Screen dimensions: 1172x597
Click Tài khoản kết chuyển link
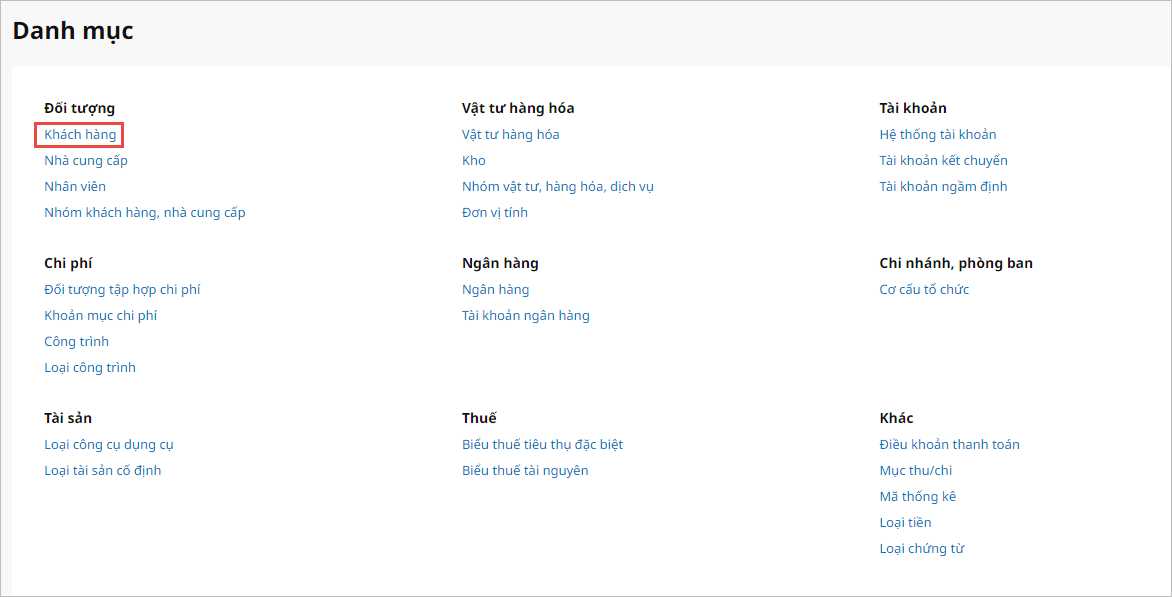click(x=943, y=160)
